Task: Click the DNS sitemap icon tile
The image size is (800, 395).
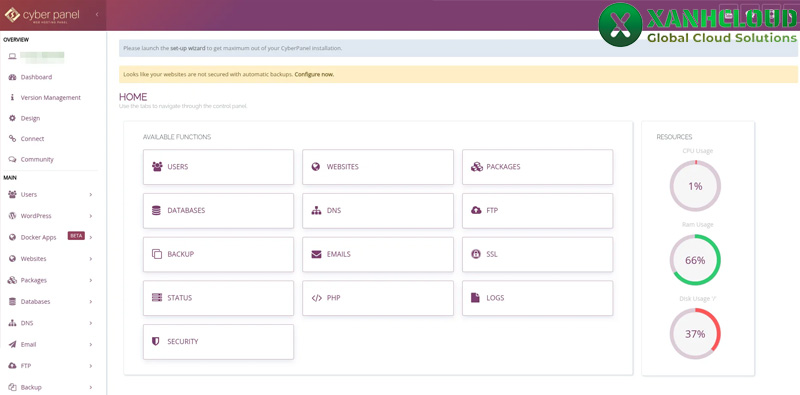Action: 316,210
